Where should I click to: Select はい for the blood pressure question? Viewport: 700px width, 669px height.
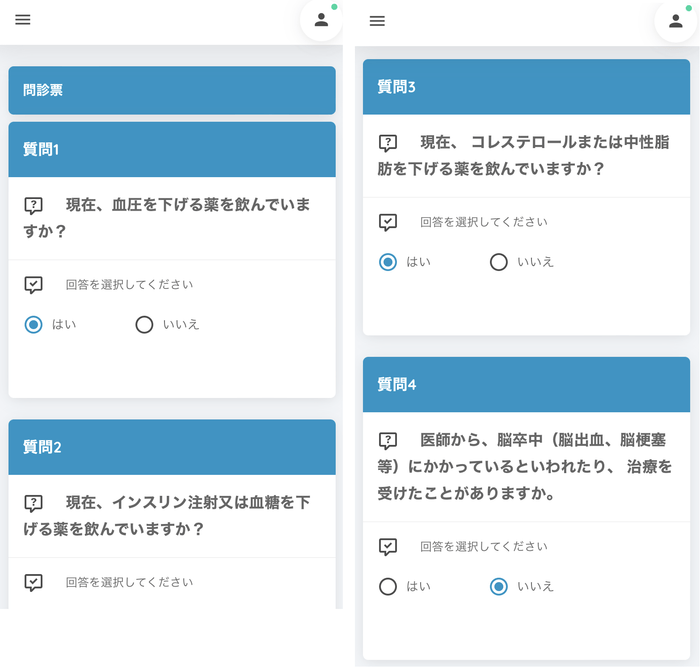[x=34, y=324]
